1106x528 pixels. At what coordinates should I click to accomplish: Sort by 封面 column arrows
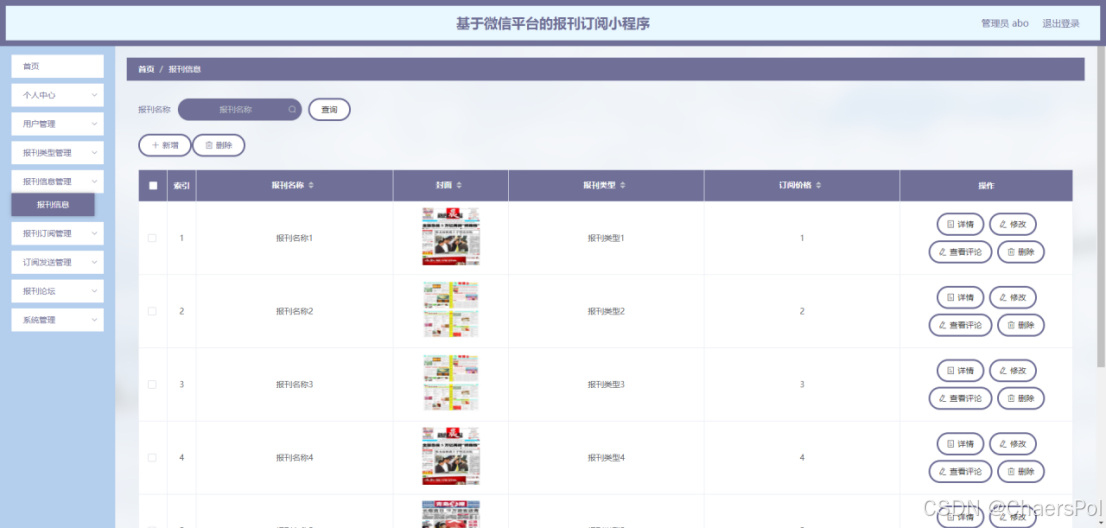[x=459, y=185]
